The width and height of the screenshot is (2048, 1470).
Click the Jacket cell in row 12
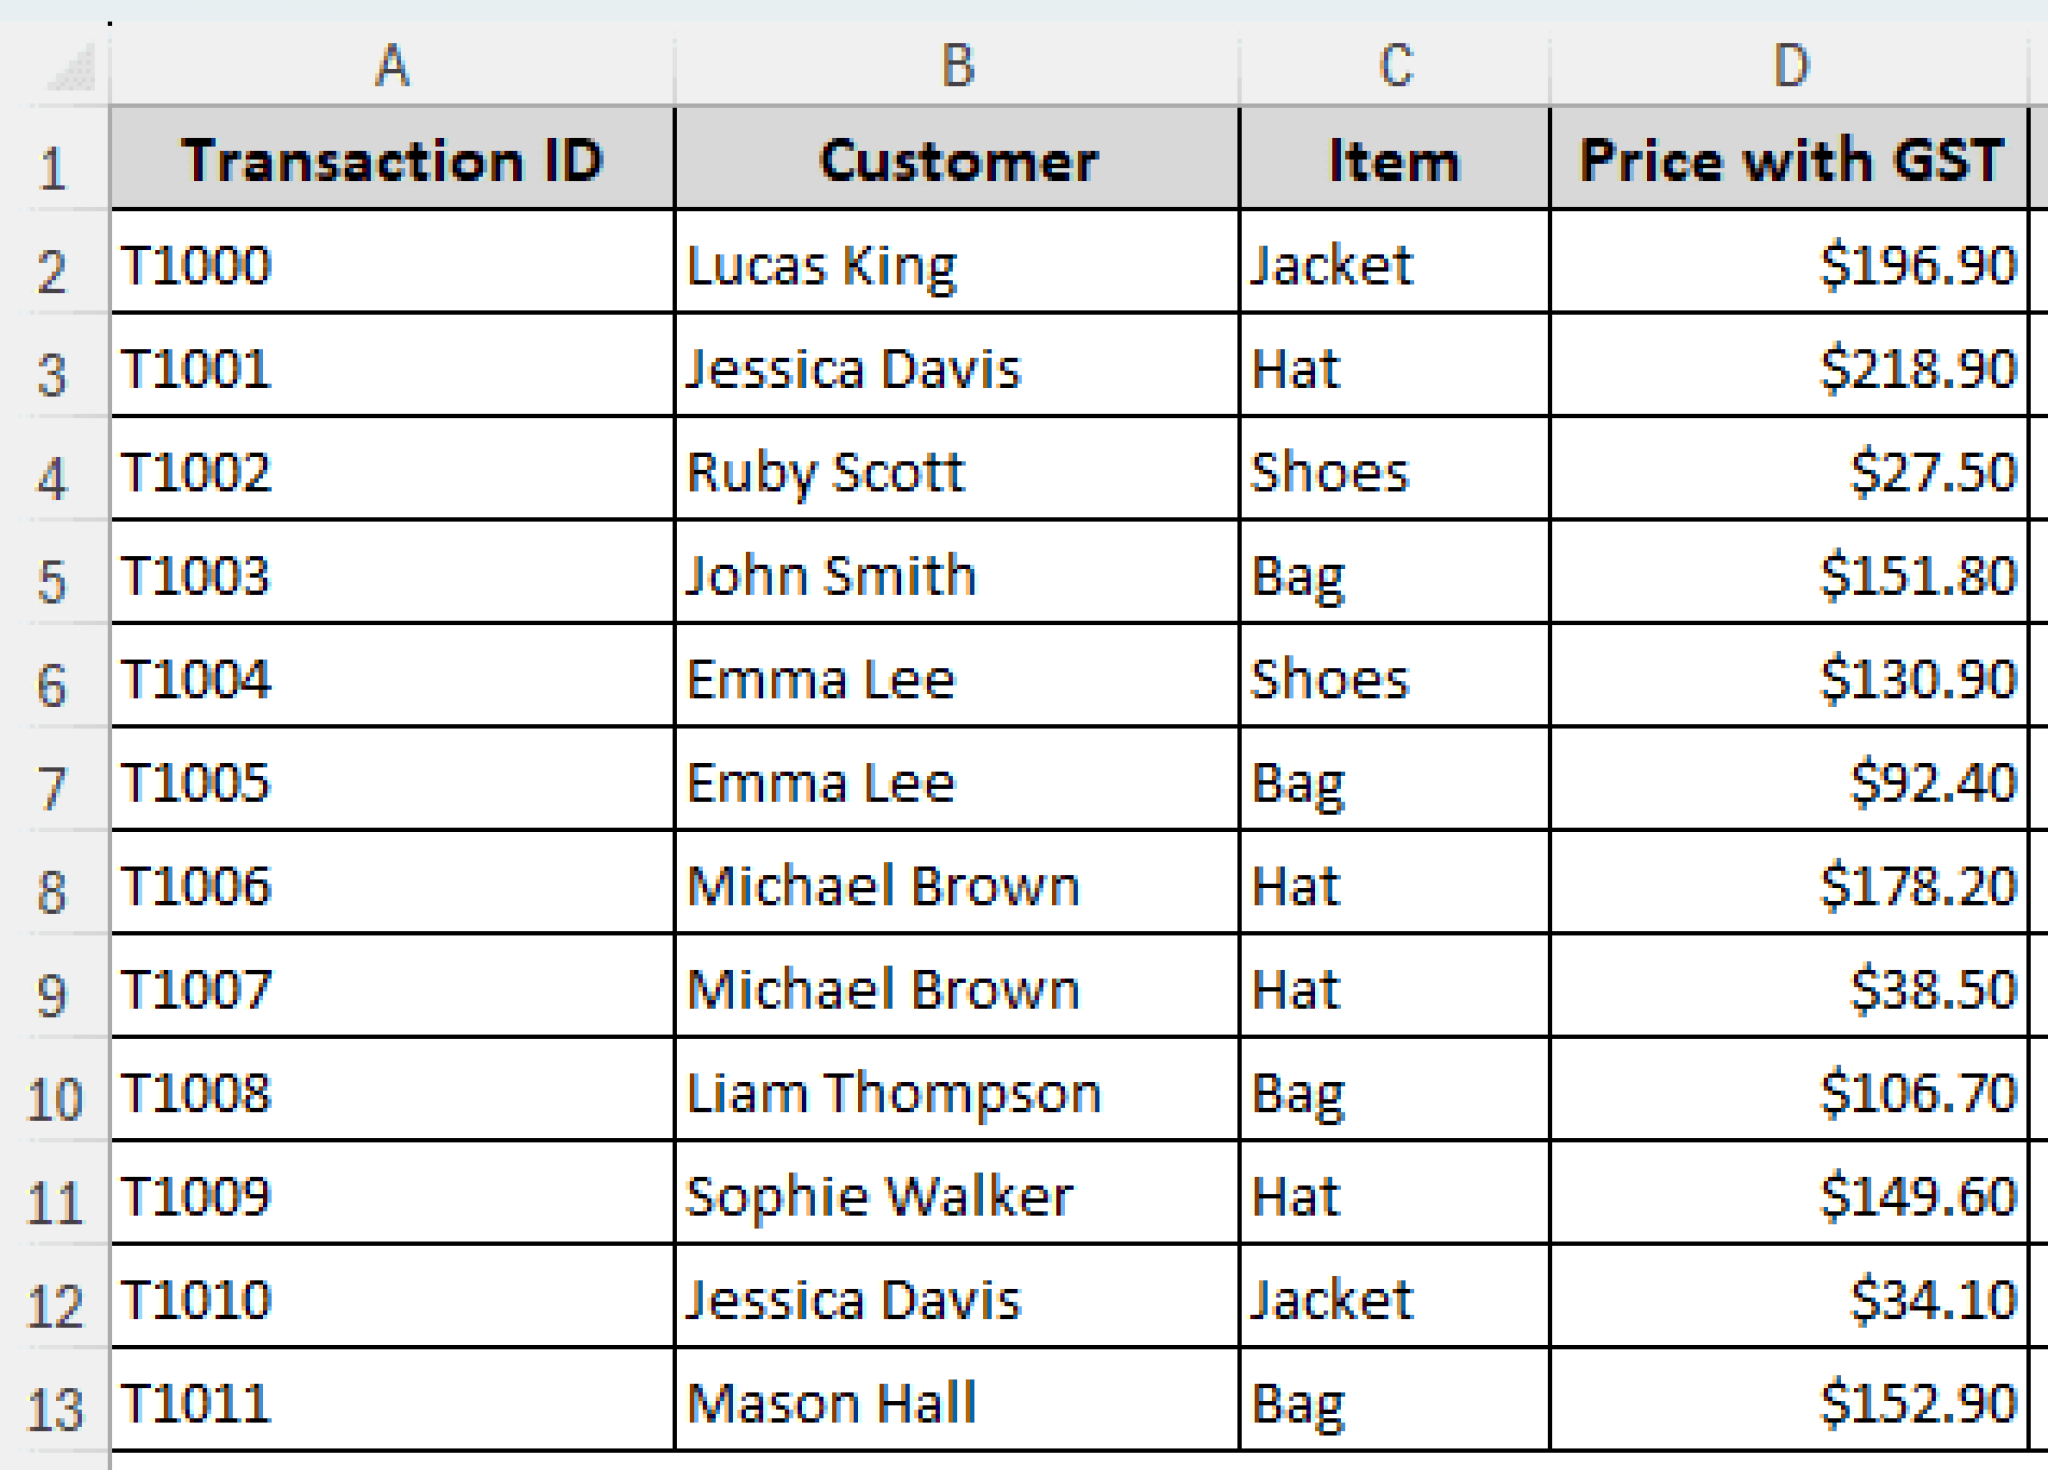(1395, 1299)
